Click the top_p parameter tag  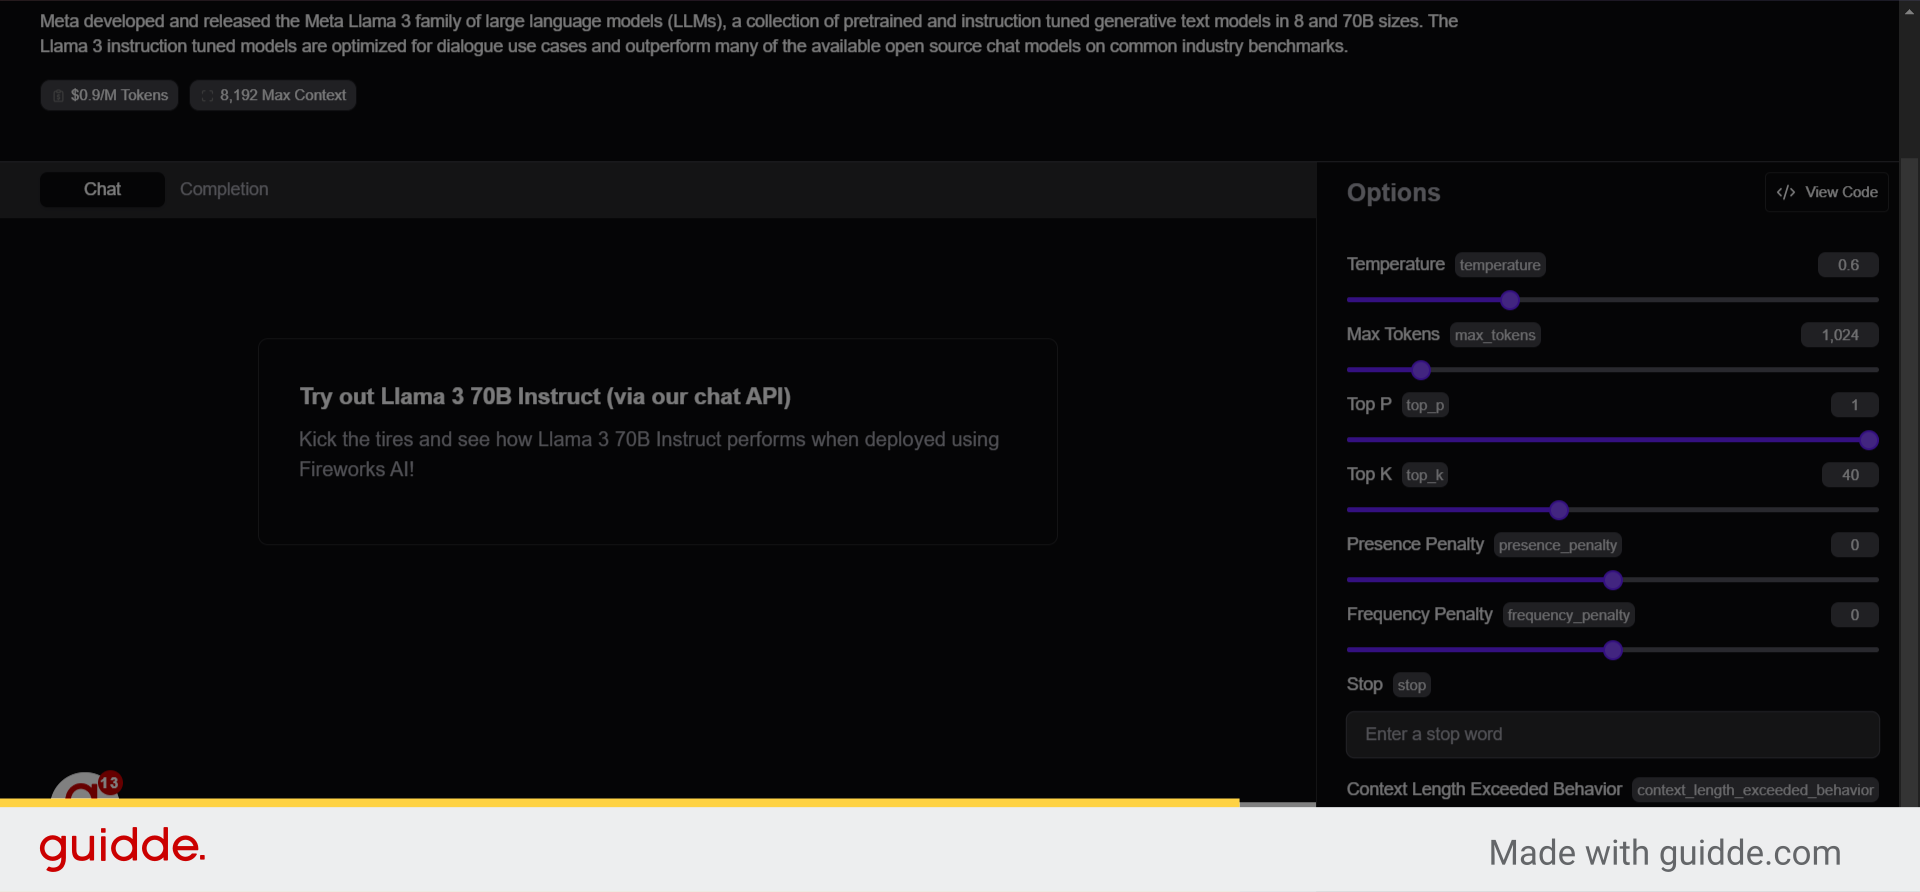tap(1425, 405)
